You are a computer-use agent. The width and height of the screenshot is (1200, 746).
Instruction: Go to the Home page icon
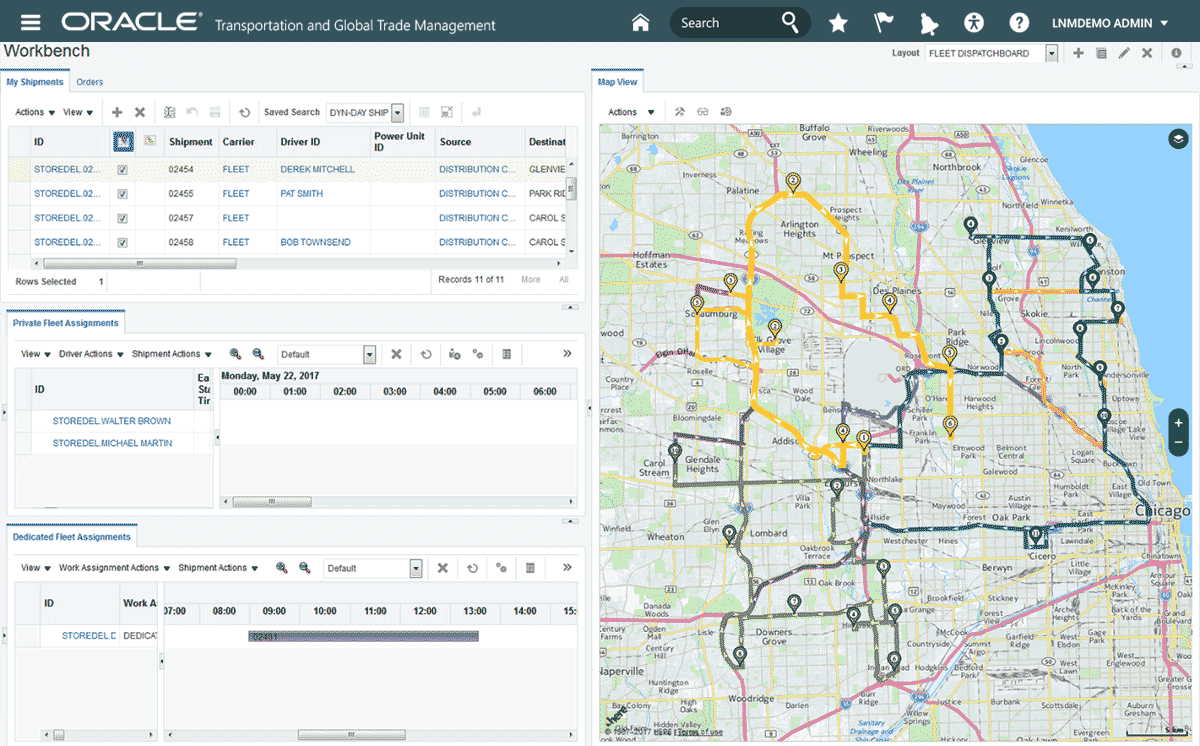(641, 23)
